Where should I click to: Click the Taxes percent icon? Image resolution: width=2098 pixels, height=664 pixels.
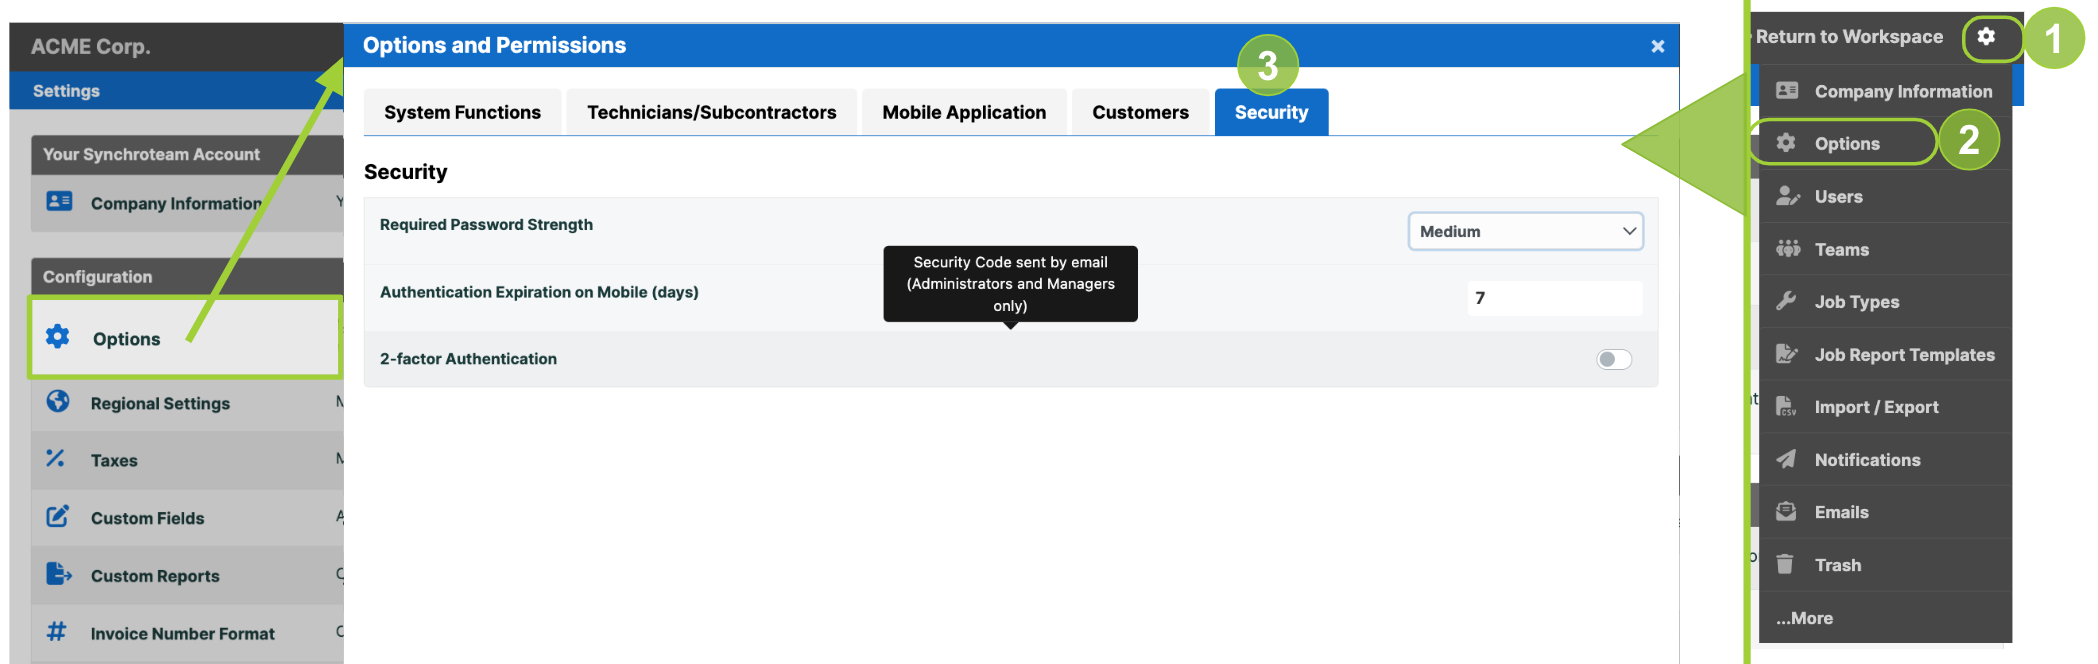pos(56,458)
